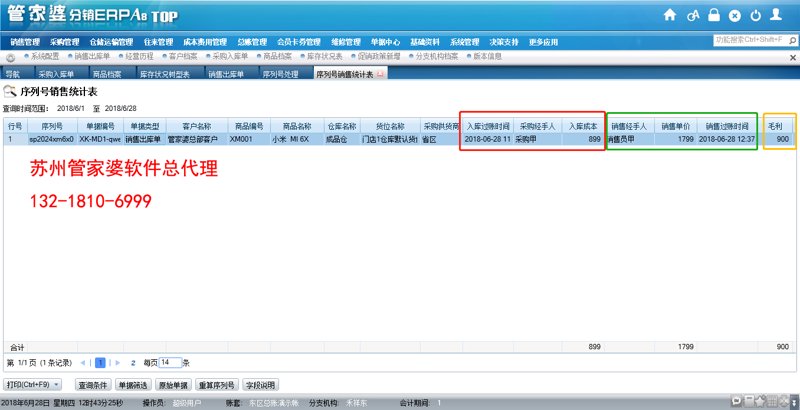The height and width of the screenshot is (410, 800).
Task: Click the 销售单价 column header
Action: 676,126
